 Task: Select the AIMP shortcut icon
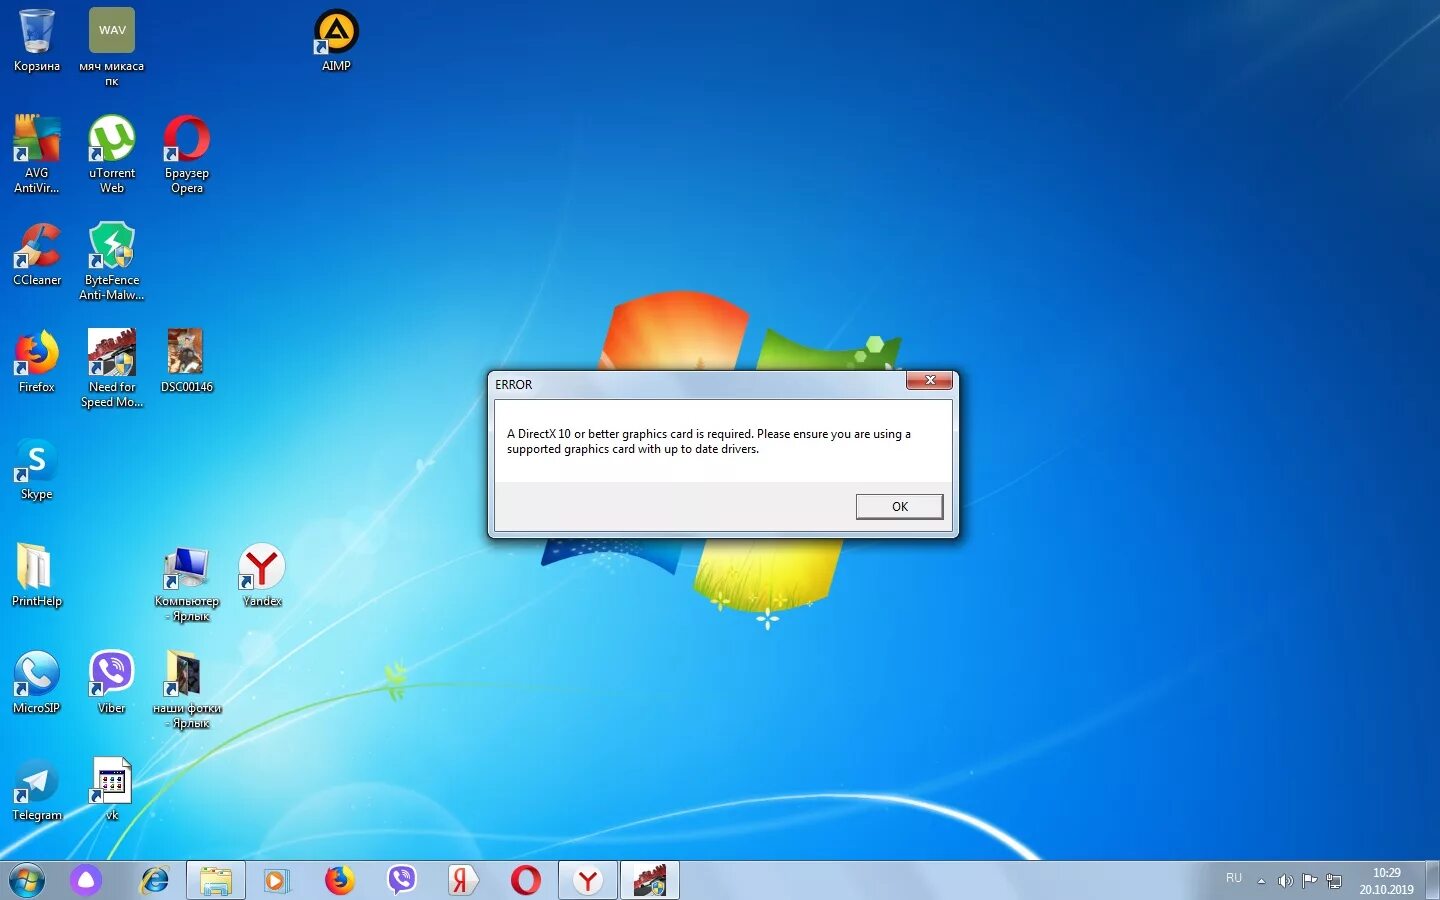(336, 40)
